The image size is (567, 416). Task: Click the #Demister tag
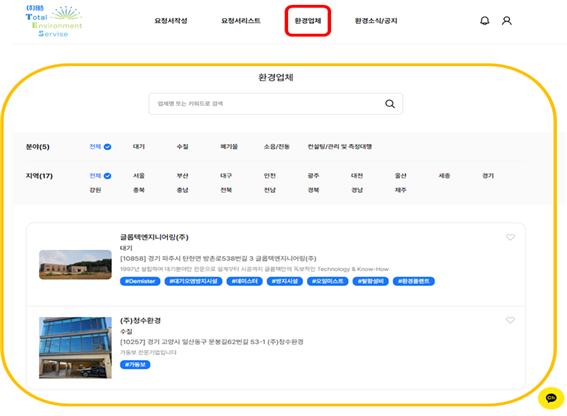(140, 281)
